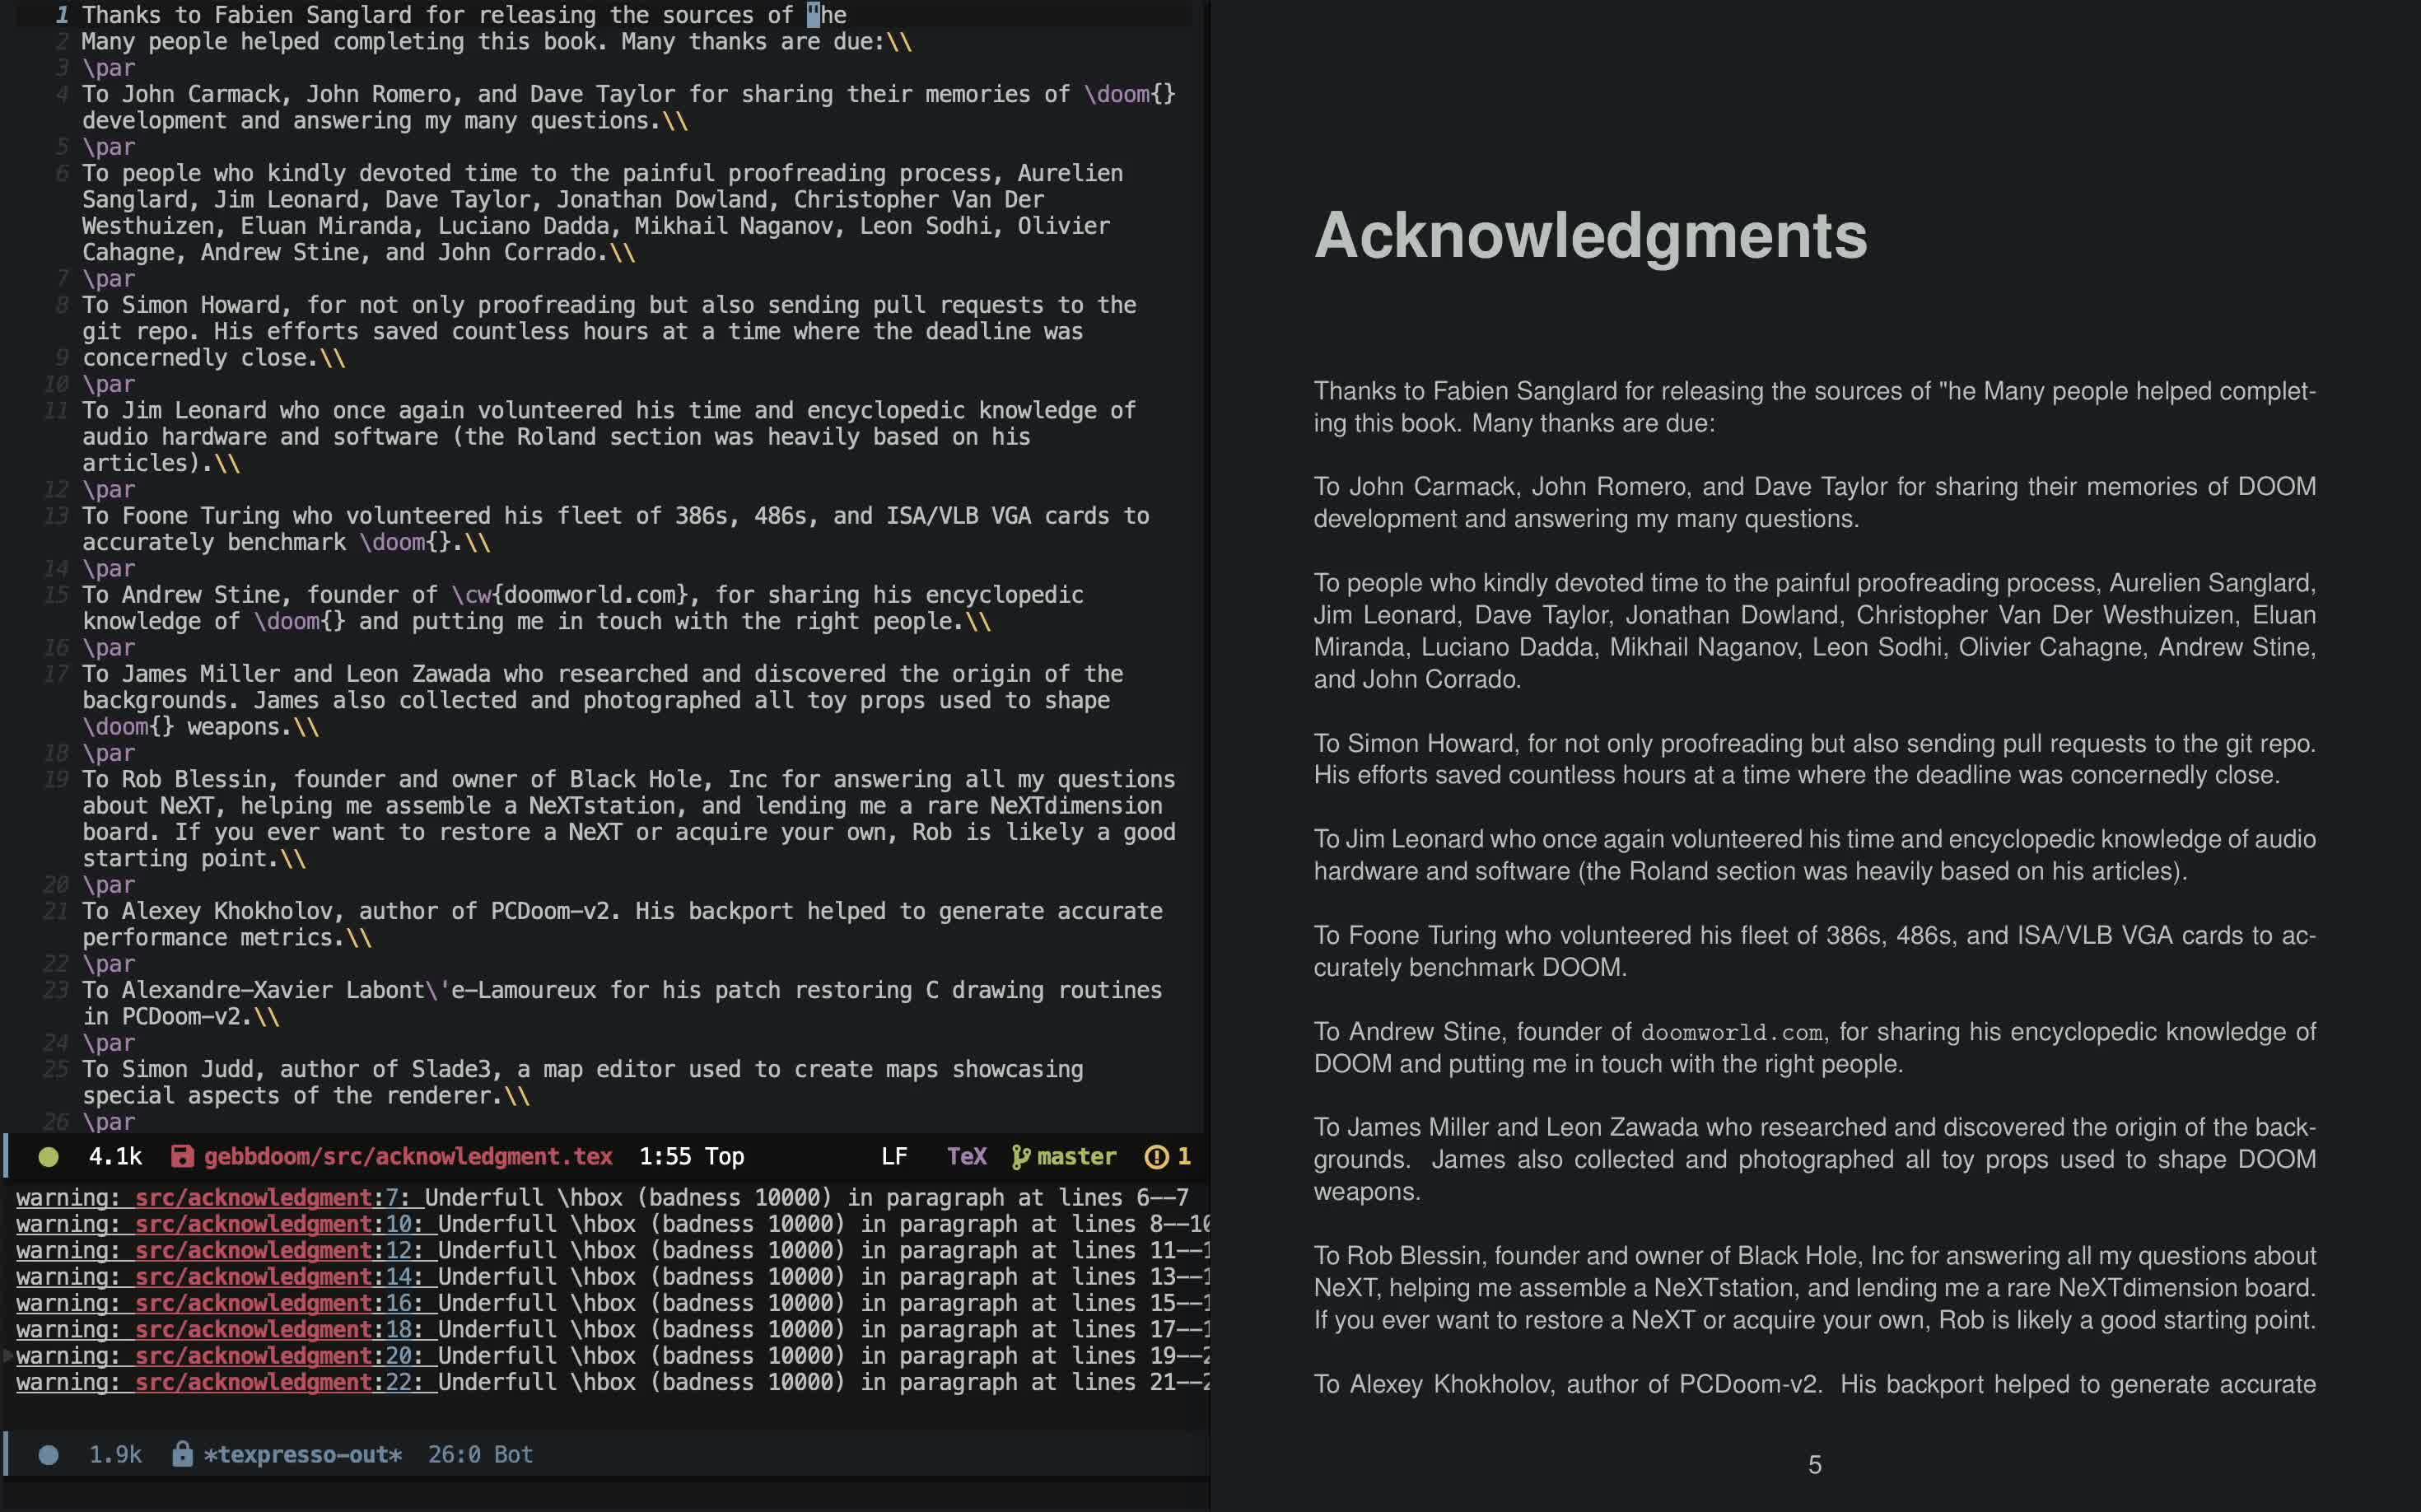
Task: Click the modeline left edge bar of acknowledgment.tex
Action: pyautogui.click(x=6, y=1157)
